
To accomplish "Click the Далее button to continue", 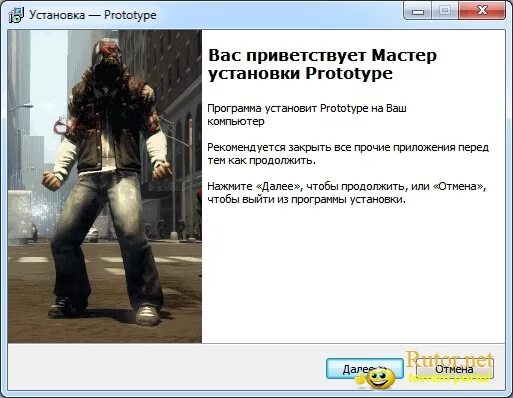I will point(365,369).
